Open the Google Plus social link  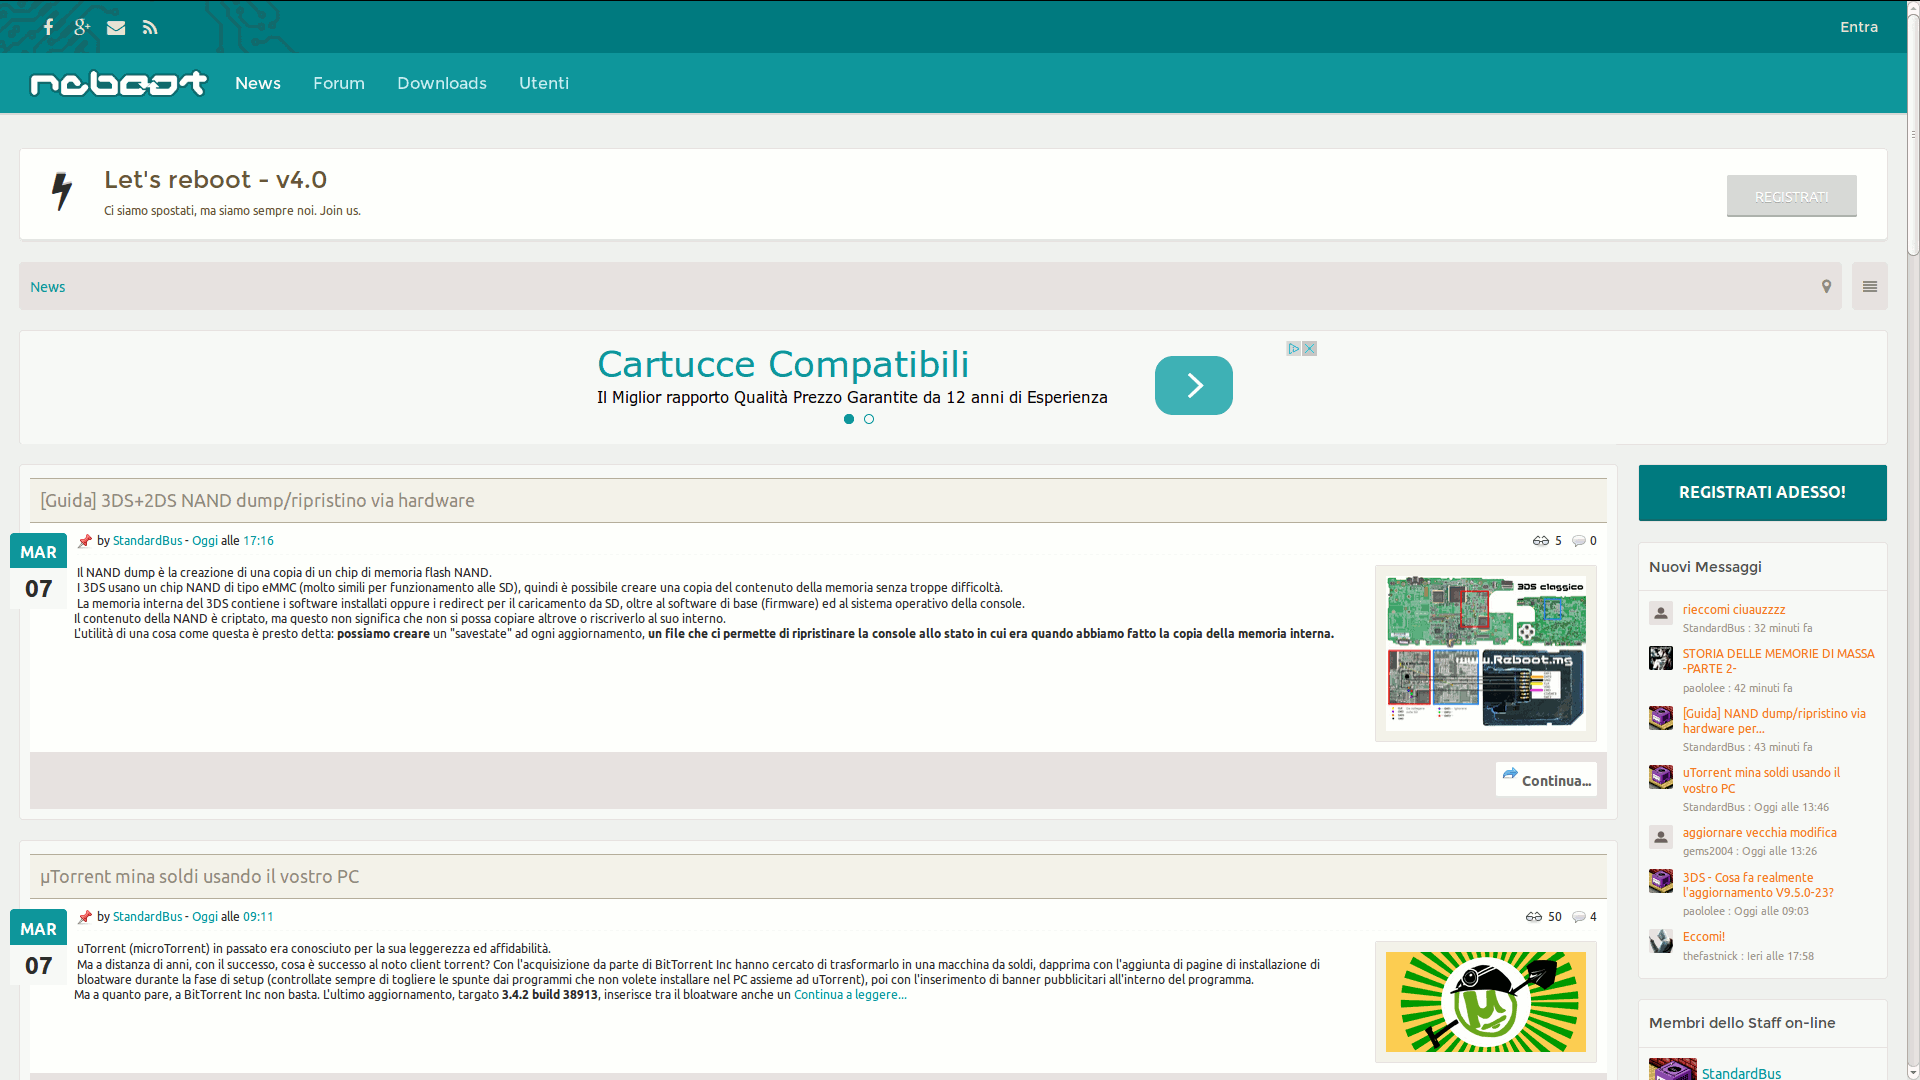pyautogui.click(x=82, y=27)
